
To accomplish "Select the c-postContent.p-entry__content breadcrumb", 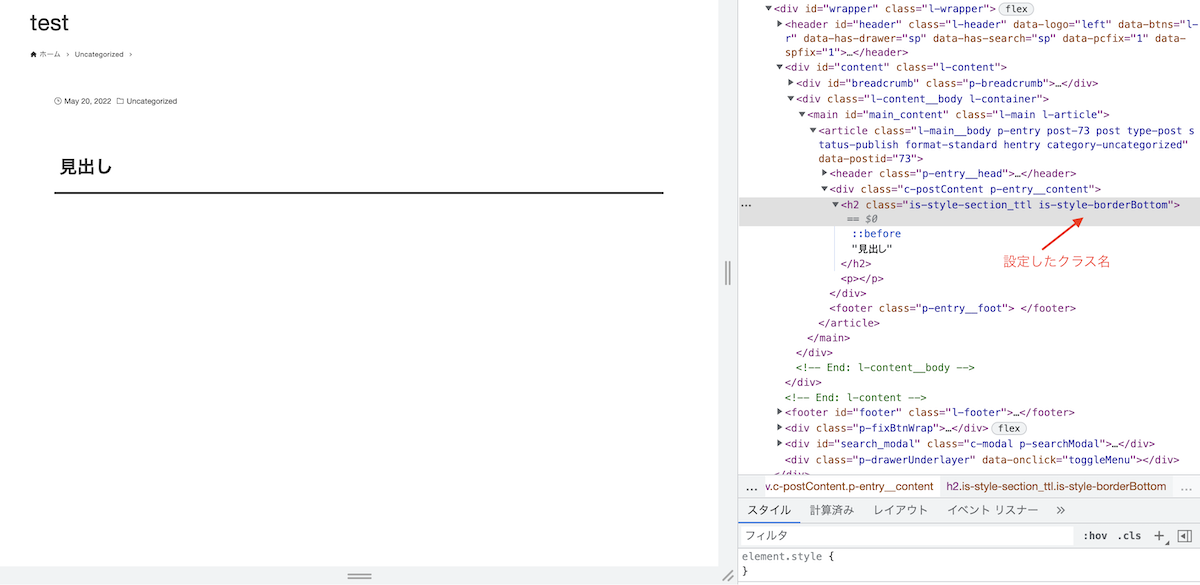I will 849,487.
